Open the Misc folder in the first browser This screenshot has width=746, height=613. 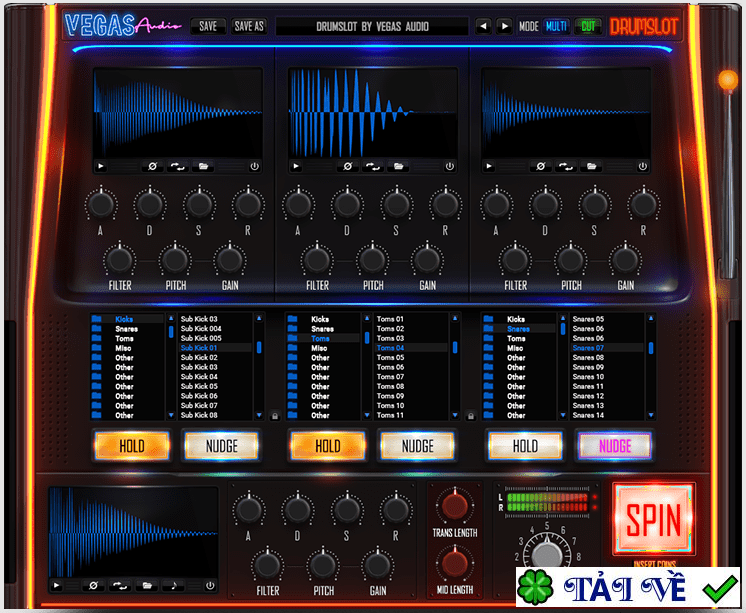(x=127, y=348)
